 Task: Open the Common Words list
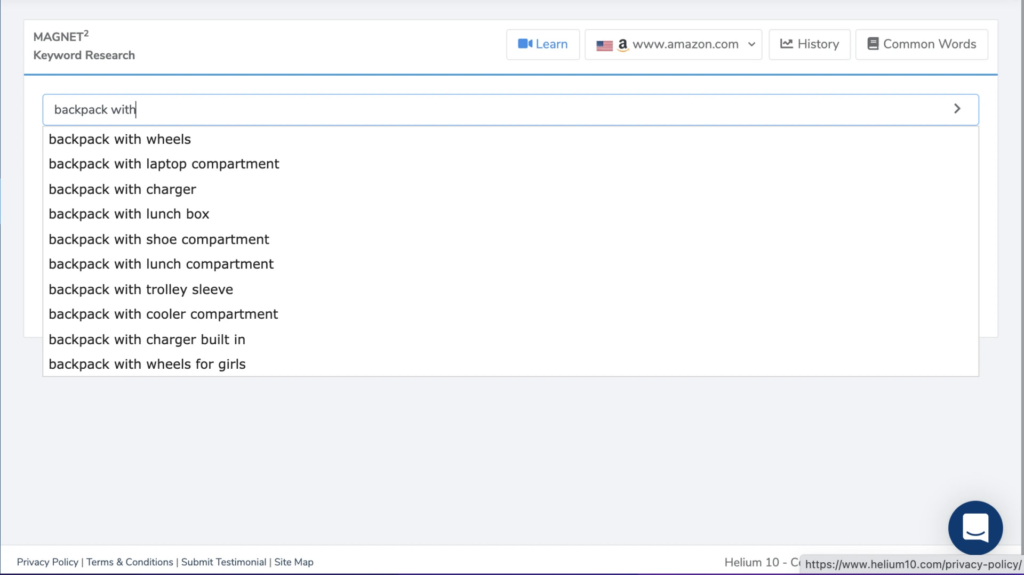[921, 44]
